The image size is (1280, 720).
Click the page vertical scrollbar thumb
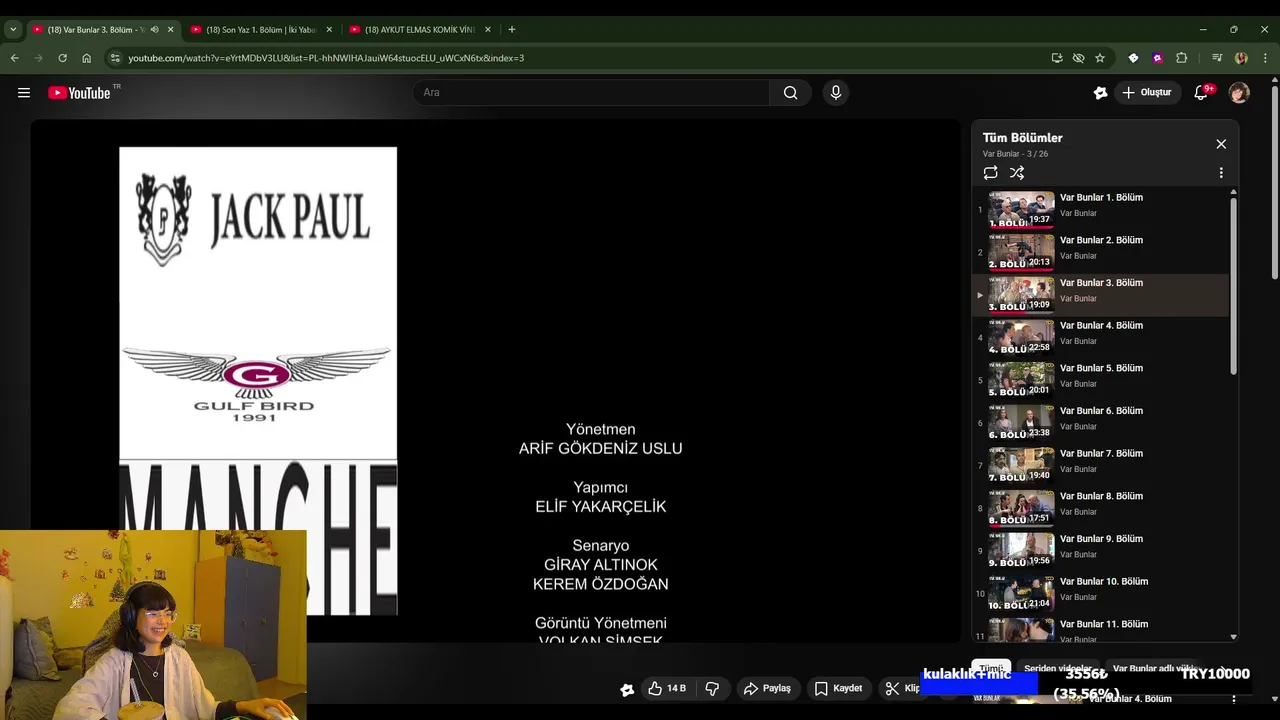(x=1274, y=180)
